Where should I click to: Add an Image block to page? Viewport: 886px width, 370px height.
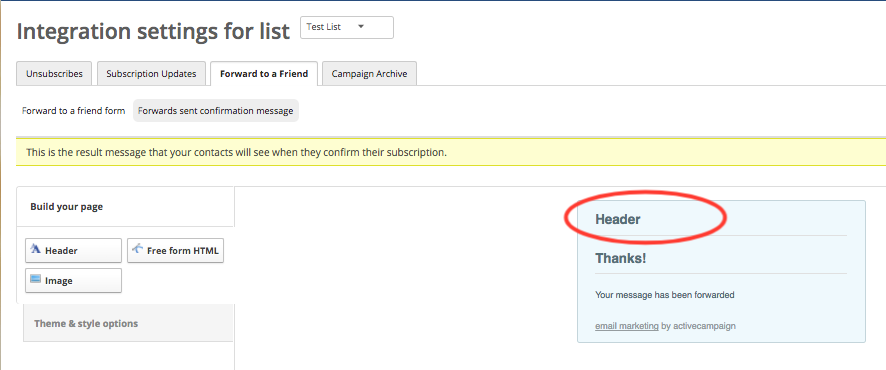tap(73, 280)
